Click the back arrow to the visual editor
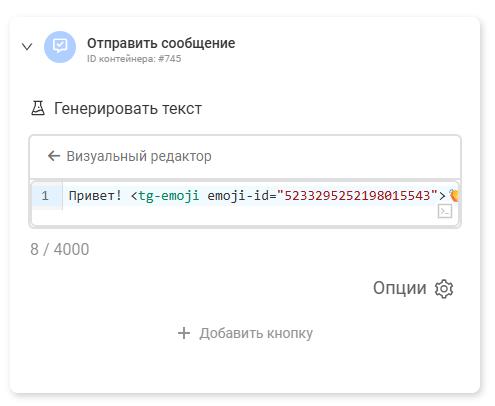 54,156
